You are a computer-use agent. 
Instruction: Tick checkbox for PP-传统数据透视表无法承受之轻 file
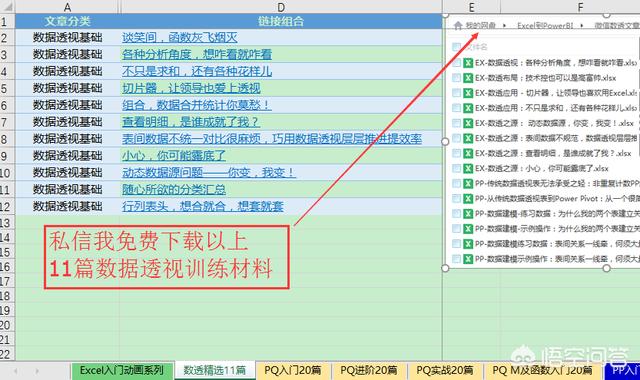click(456, 184)
